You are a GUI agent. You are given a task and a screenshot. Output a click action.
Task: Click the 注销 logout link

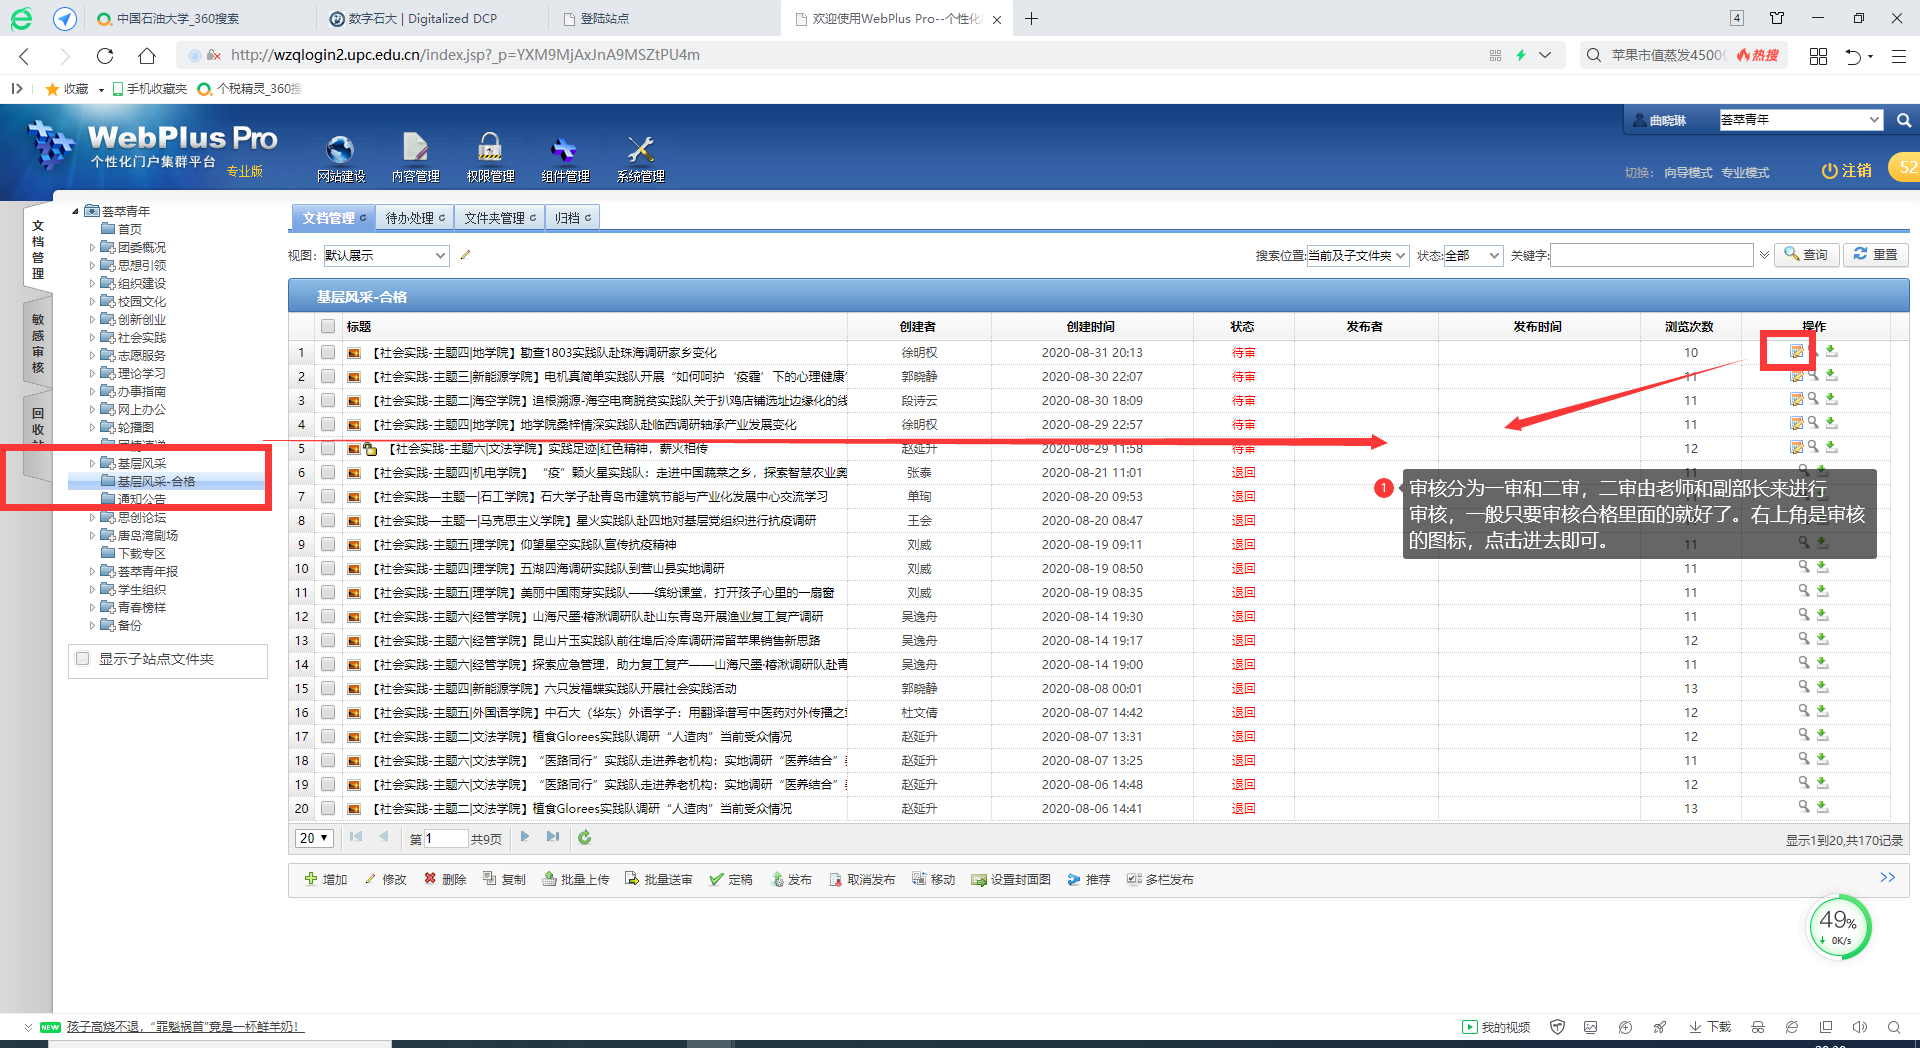[x=1847, y=171]
